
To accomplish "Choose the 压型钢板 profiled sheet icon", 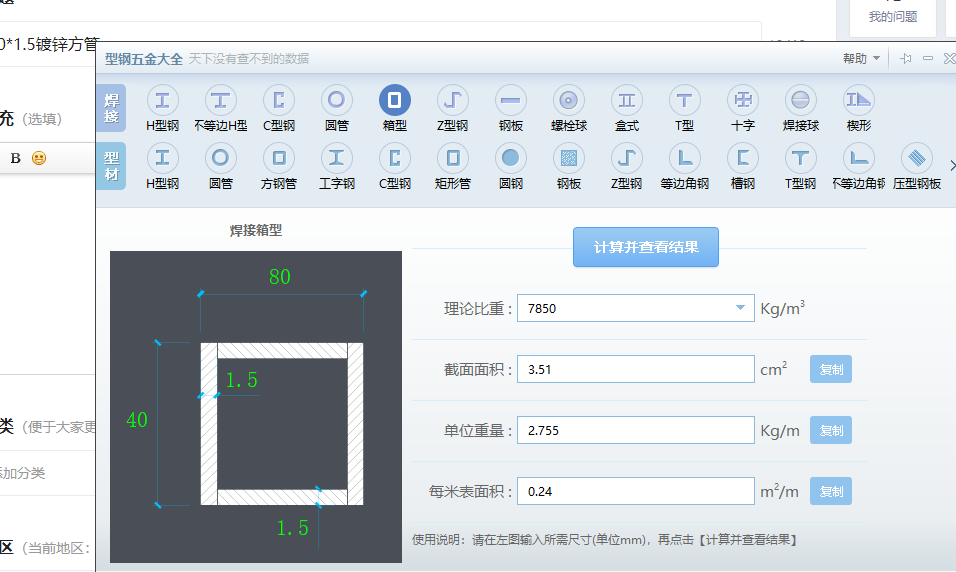I will click(916, 158).
